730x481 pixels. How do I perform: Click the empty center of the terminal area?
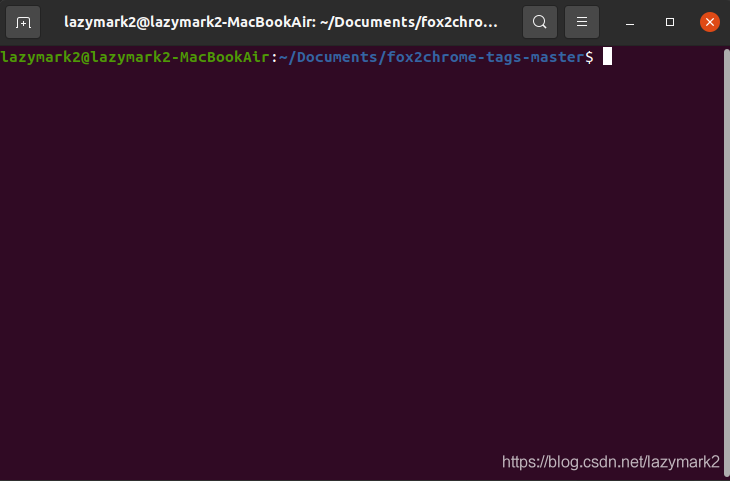pyautogui.click(x=365, y=260)
